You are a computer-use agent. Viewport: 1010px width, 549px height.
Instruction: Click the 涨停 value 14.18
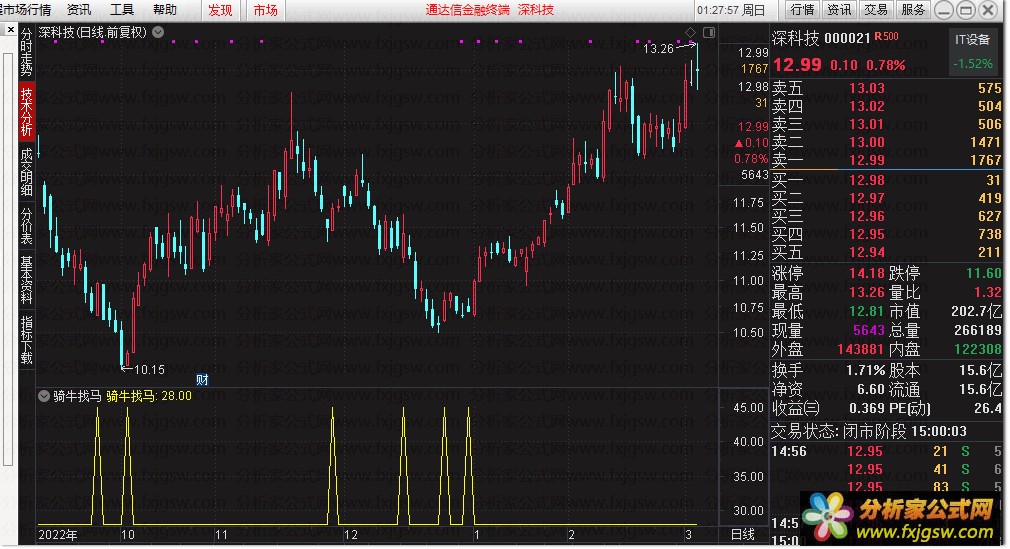pos(866,273)
